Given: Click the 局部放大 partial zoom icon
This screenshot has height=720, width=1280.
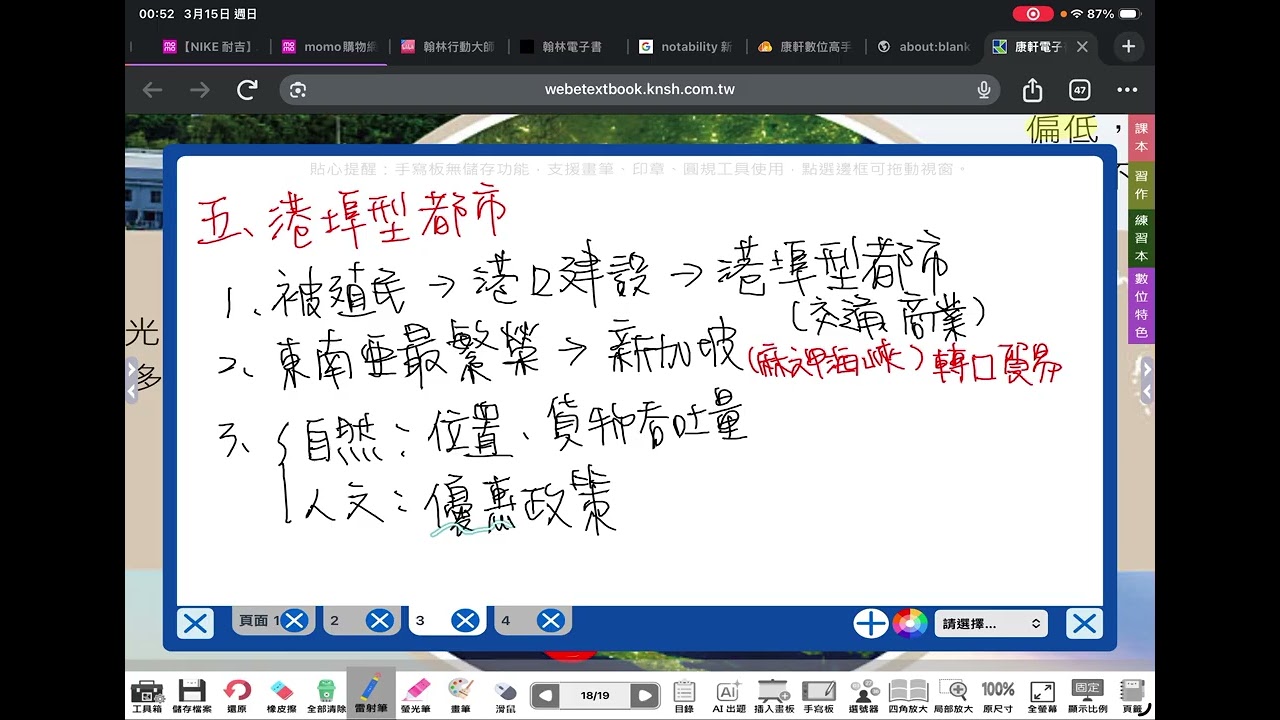Looking at the screenshot, I should (x=953, y=695).
